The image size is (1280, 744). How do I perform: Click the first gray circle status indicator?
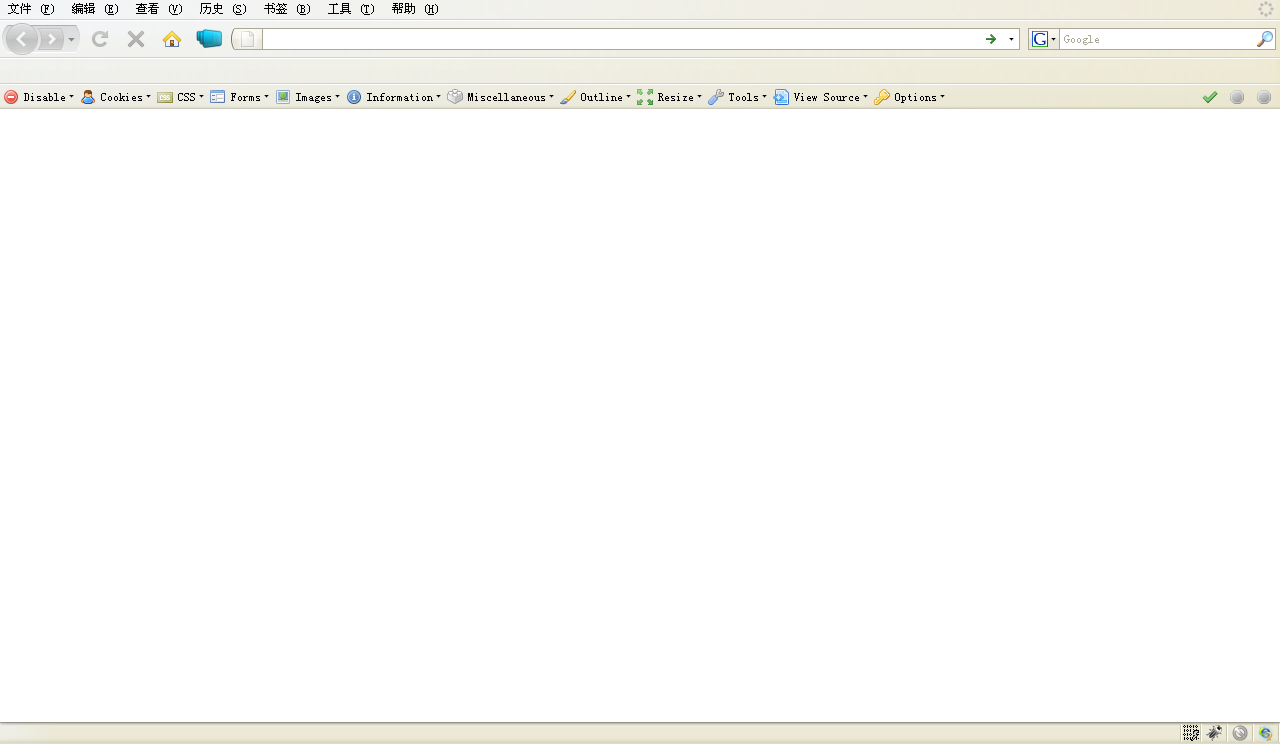click(1237, 97)
